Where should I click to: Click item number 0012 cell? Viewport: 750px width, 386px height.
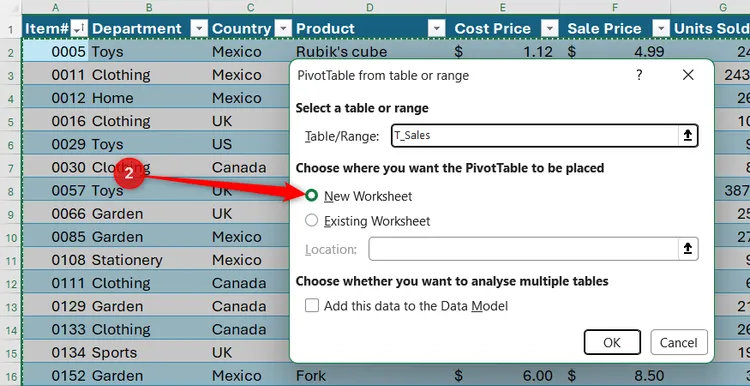point(55,98)
